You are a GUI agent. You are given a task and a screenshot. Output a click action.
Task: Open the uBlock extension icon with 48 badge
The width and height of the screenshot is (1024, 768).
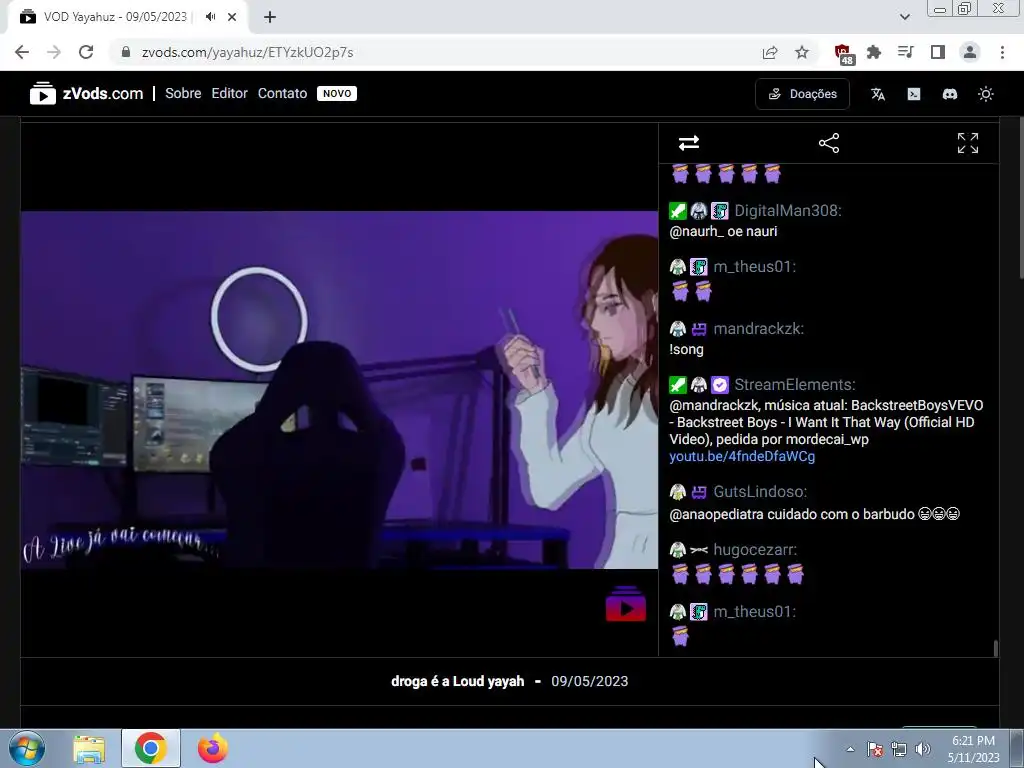pyautogui.click(x=843, y=53)
